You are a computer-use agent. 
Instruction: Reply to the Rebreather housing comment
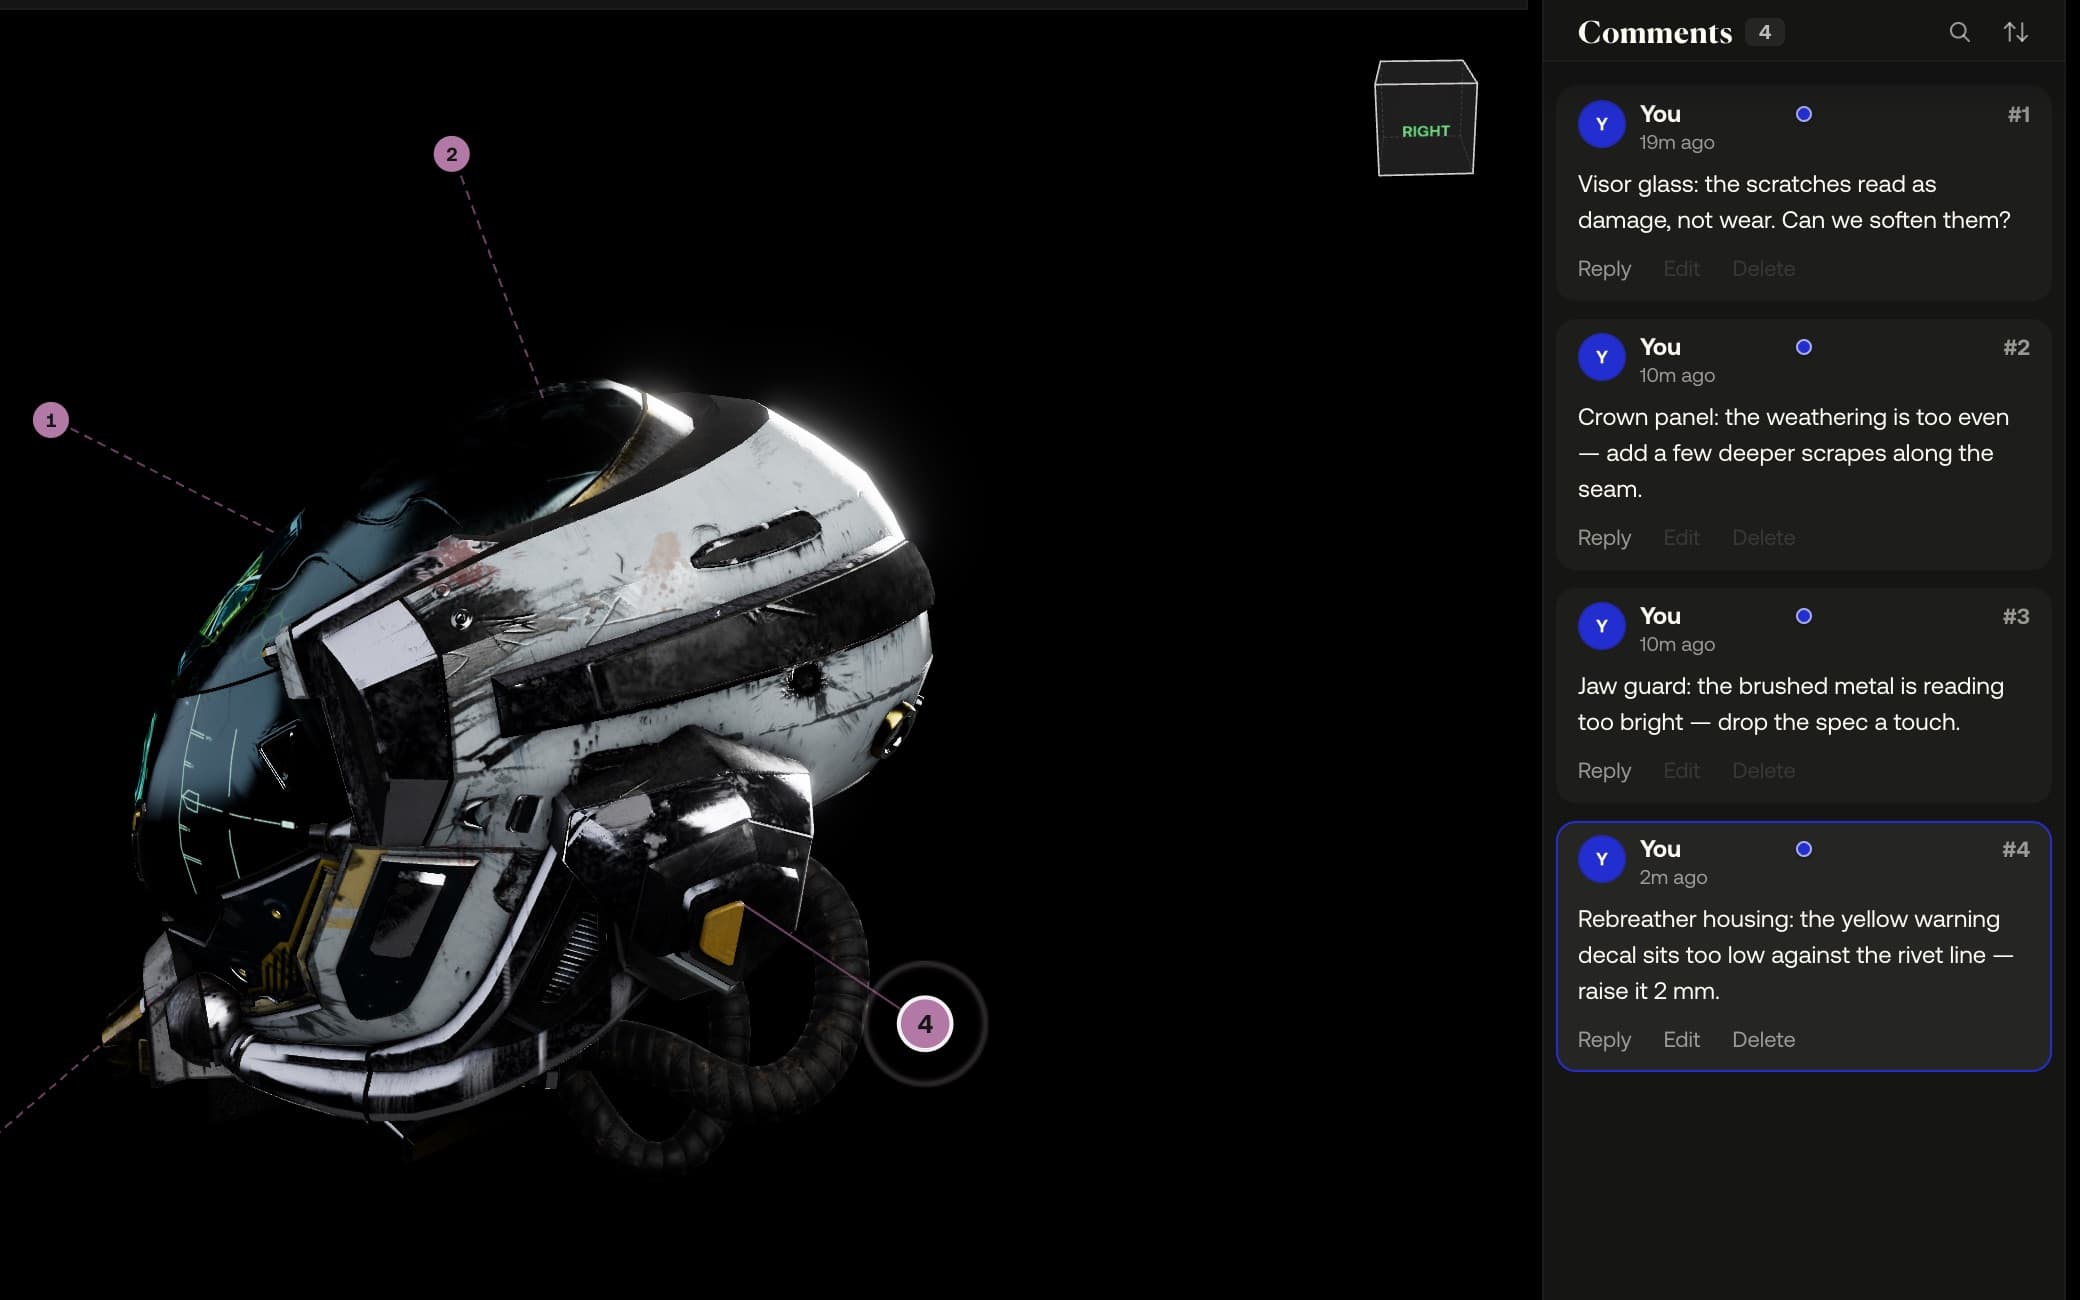[x=1604, y=1040]
